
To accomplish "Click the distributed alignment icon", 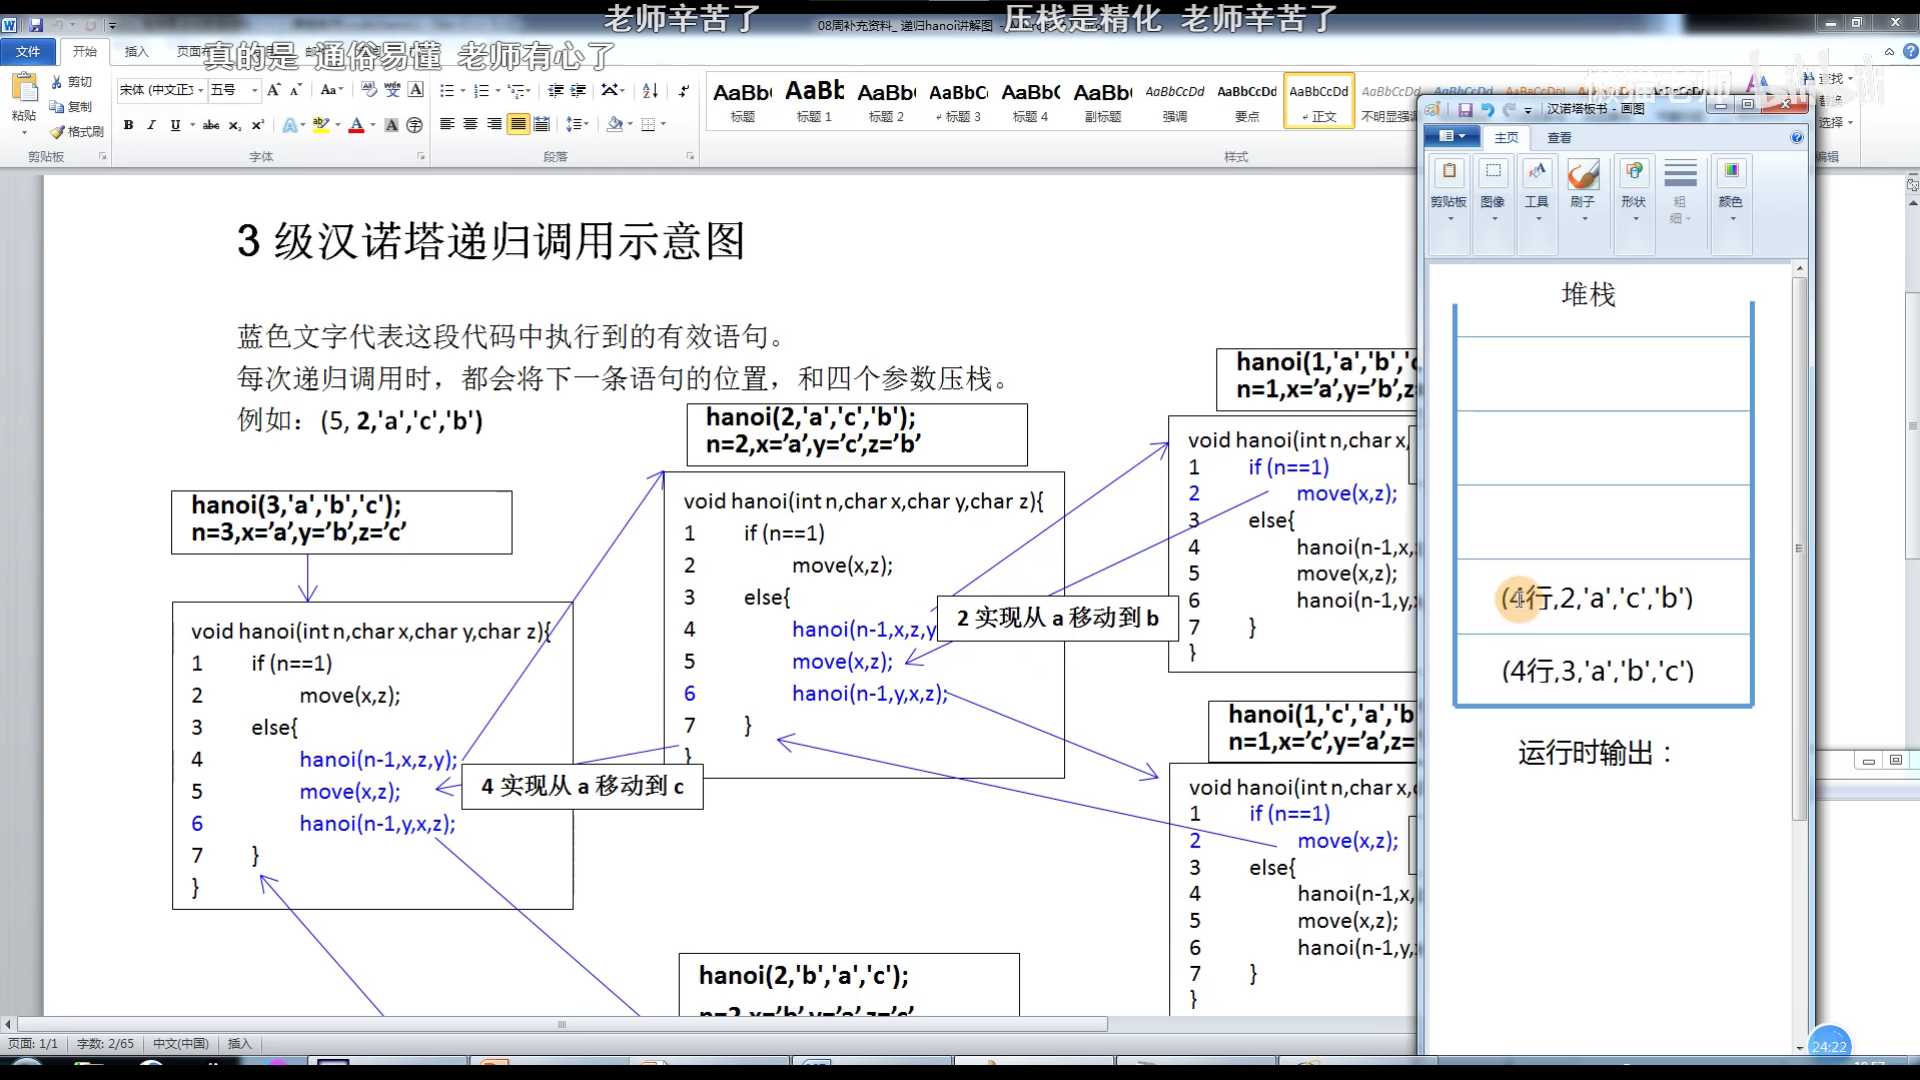I will pos(542,124).
